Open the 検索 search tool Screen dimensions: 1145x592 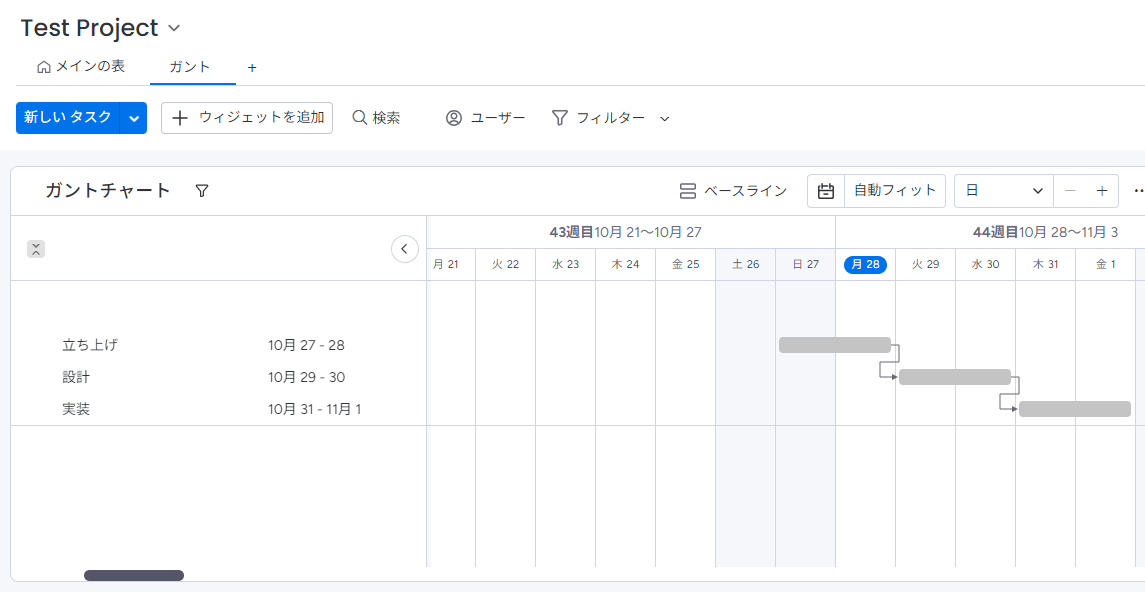(376, 118)
